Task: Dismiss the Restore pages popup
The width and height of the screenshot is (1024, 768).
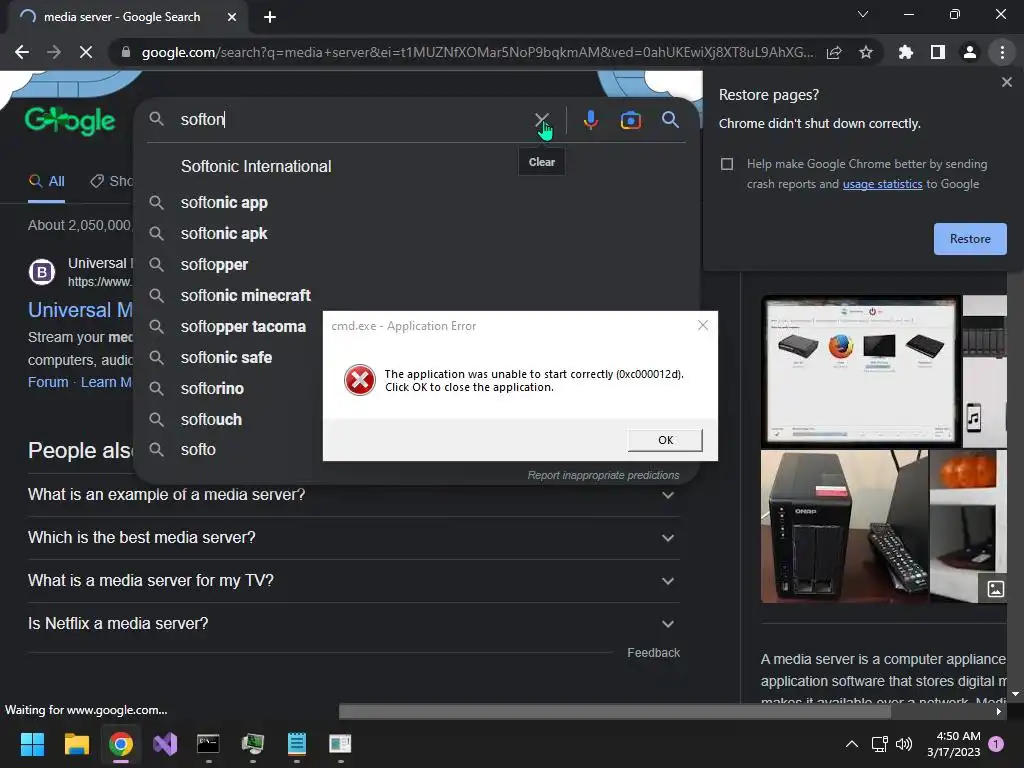Action: (1006, 82)
